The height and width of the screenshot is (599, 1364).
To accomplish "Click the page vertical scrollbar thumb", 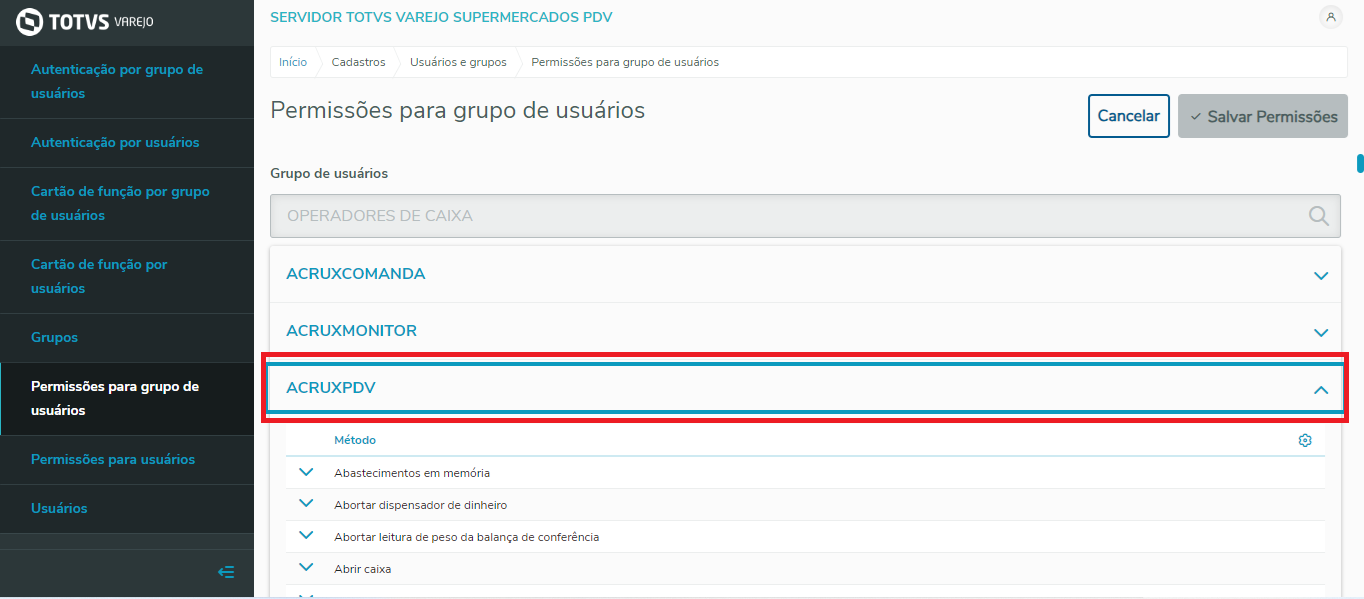I will click(1360, 163).
